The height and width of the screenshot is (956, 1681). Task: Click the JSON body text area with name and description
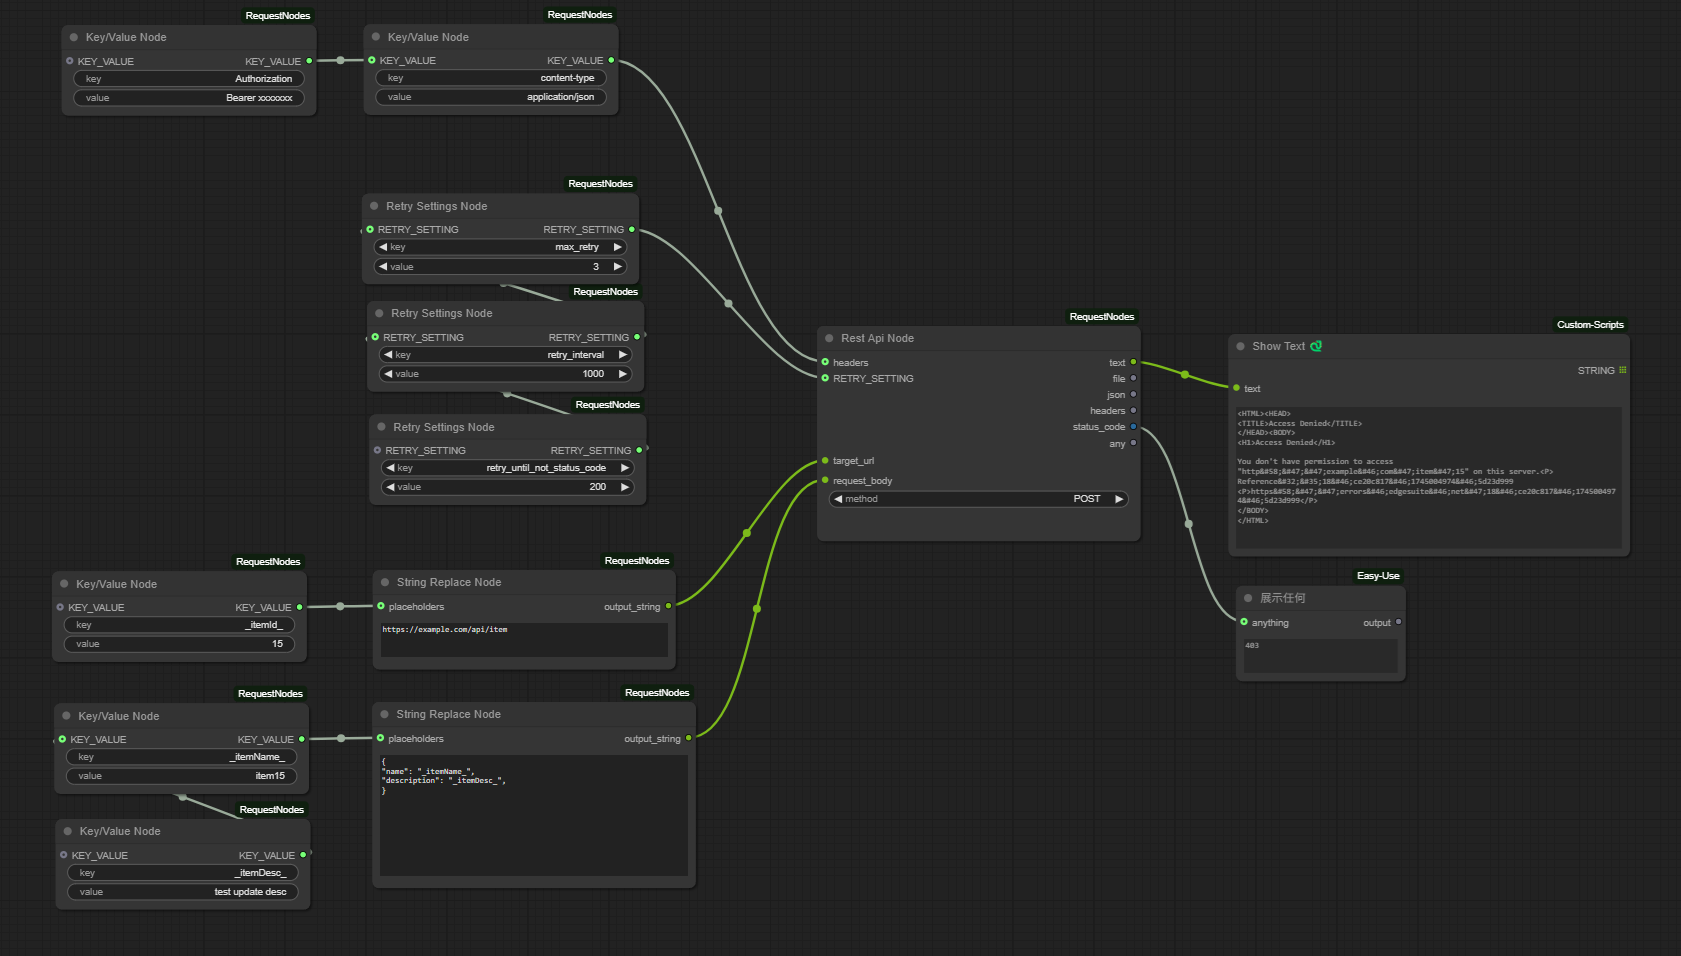click(533, 815)
